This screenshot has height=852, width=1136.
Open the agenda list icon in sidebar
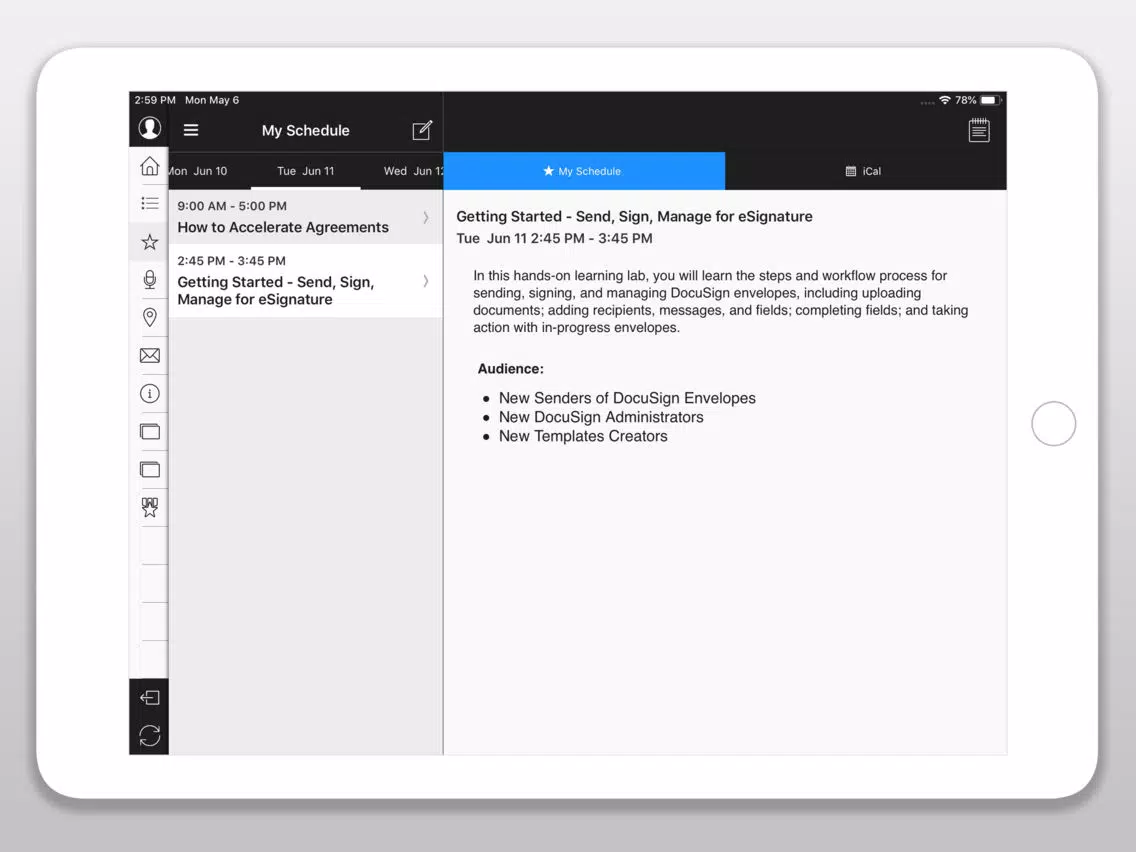(149, 204)
